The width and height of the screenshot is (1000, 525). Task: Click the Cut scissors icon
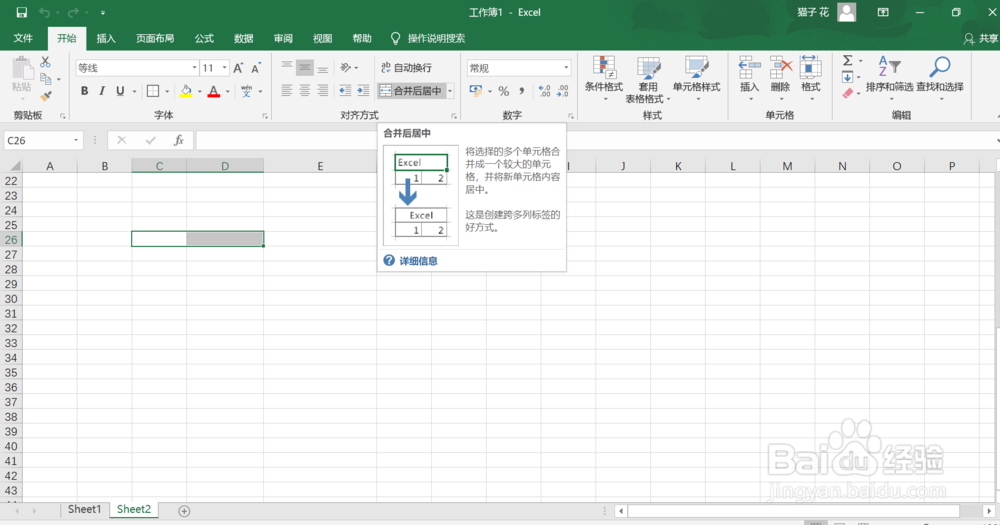[x=45, y=62]
